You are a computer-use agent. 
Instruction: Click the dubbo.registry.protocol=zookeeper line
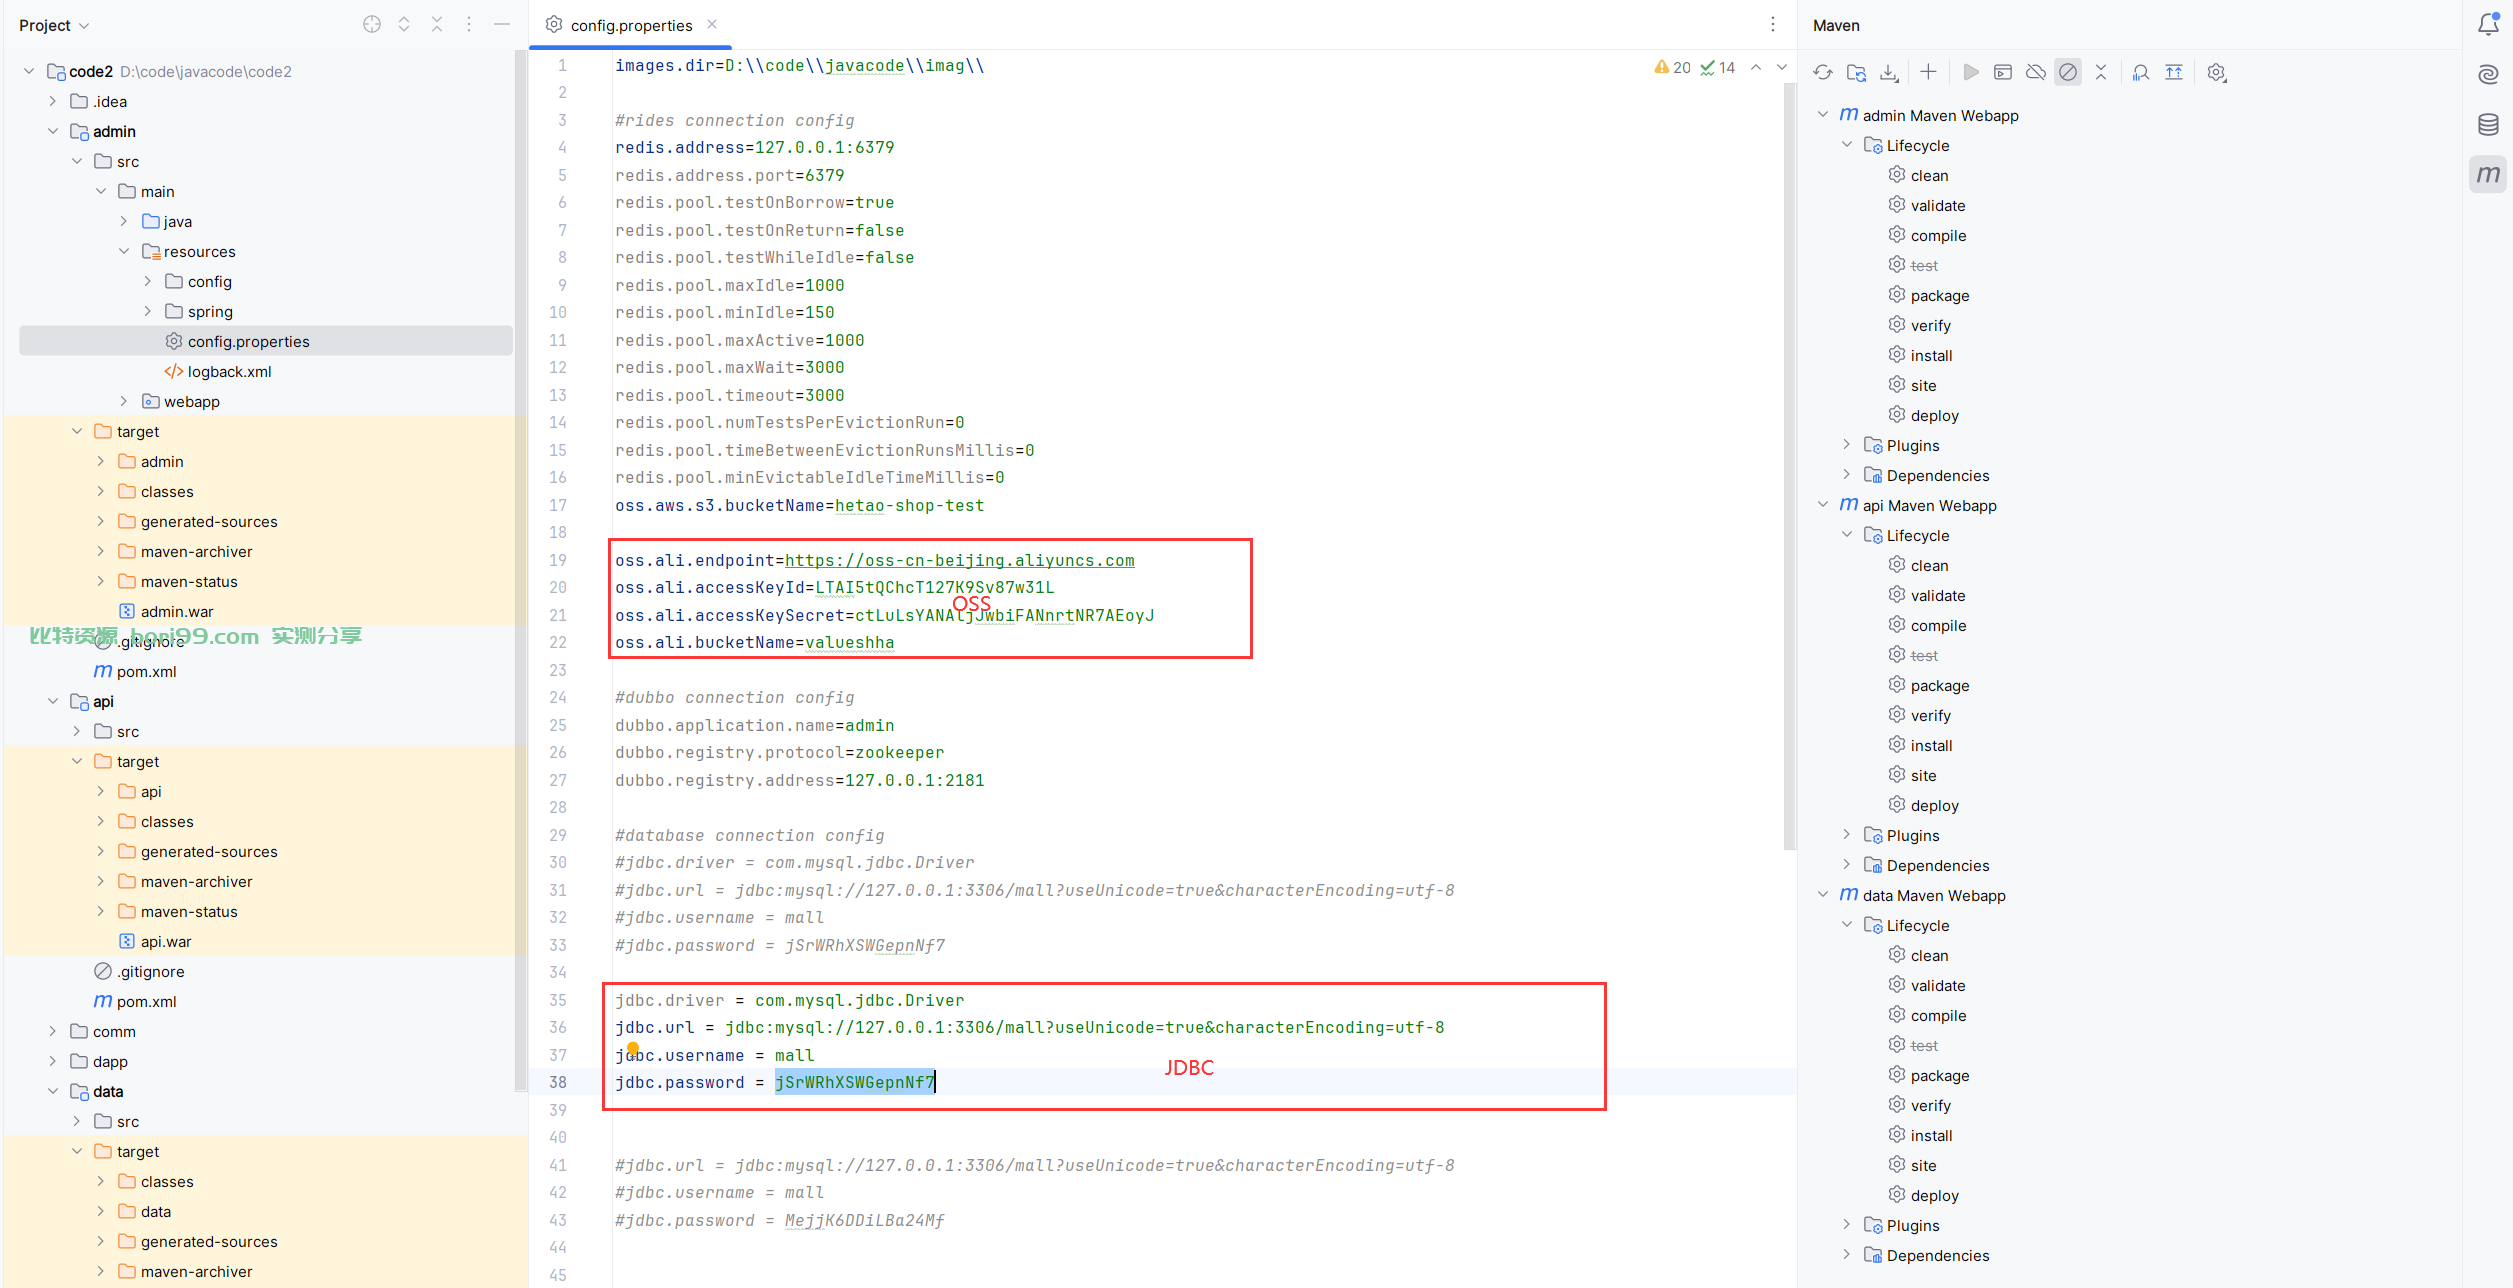779,752
